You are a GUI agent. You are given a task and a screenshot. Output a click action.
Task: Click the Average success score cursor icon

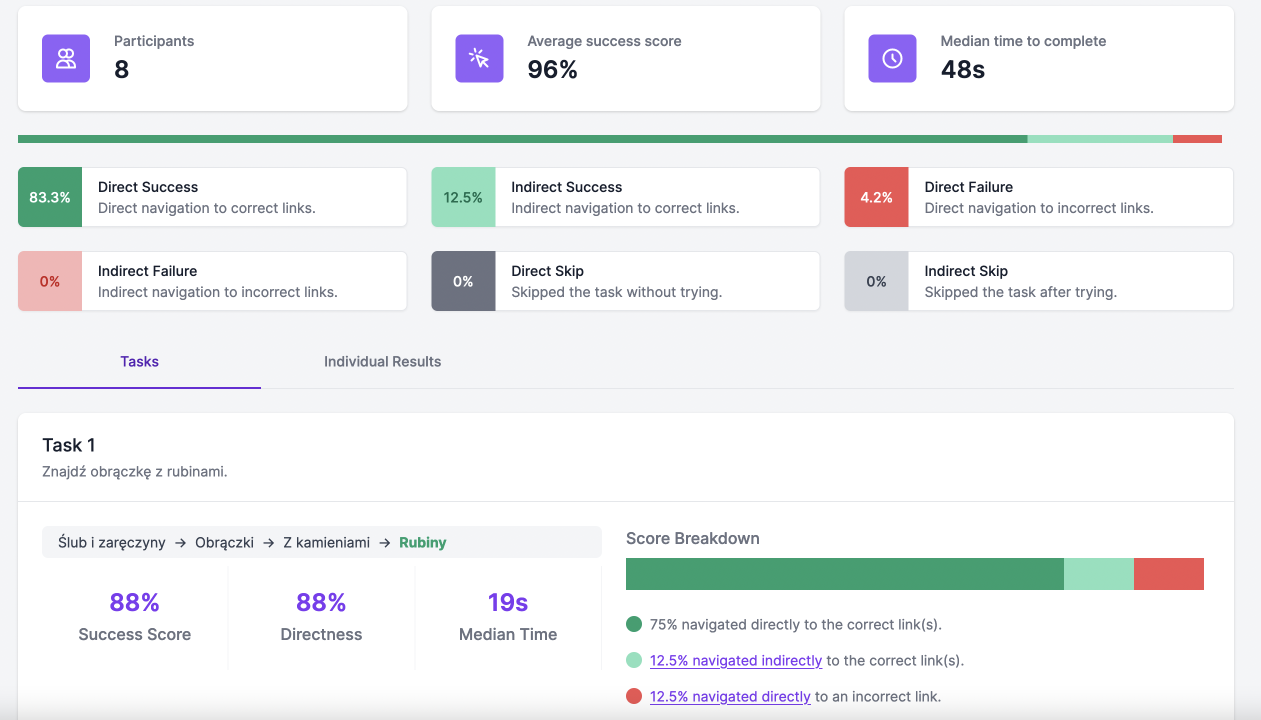click(x=479, y=58)
